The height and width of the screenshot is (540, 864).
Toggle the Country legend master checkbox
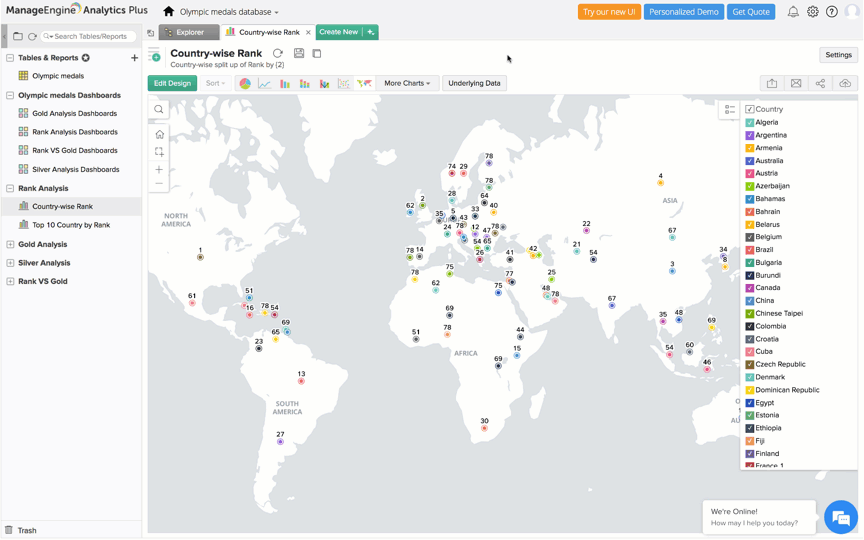(x=749, y=109)
